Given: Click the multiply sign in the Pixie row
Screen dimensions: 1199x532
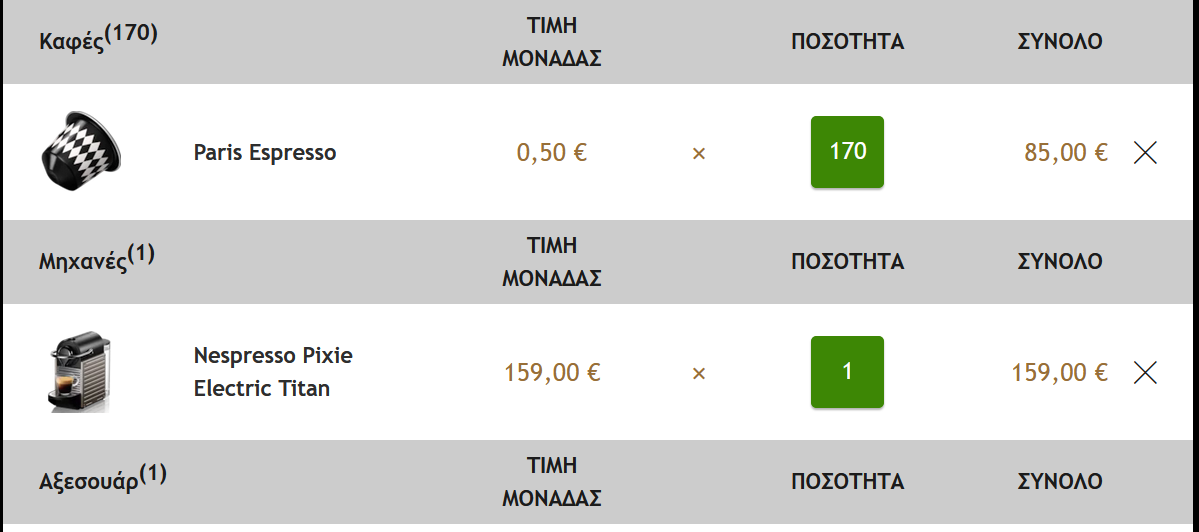Looking at the screenshot, I should 698,374.
